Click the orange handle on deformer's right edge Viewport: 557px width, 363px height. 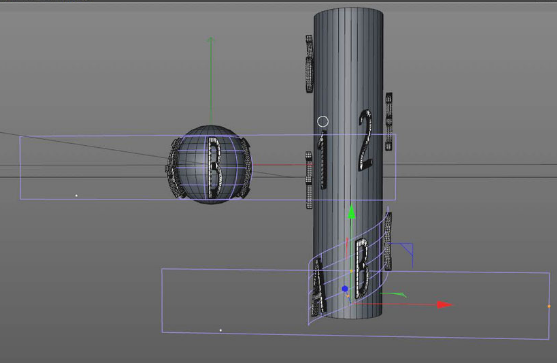549,306
